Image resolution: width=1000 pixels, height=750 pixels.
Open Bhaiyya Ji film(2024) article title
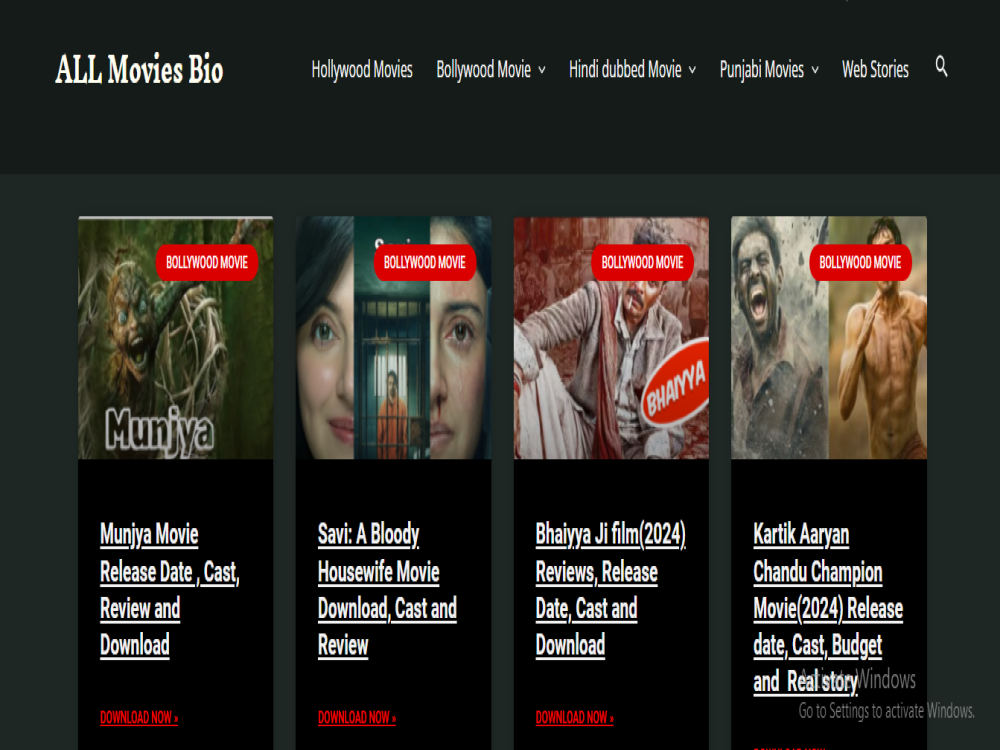coord(611,589)
